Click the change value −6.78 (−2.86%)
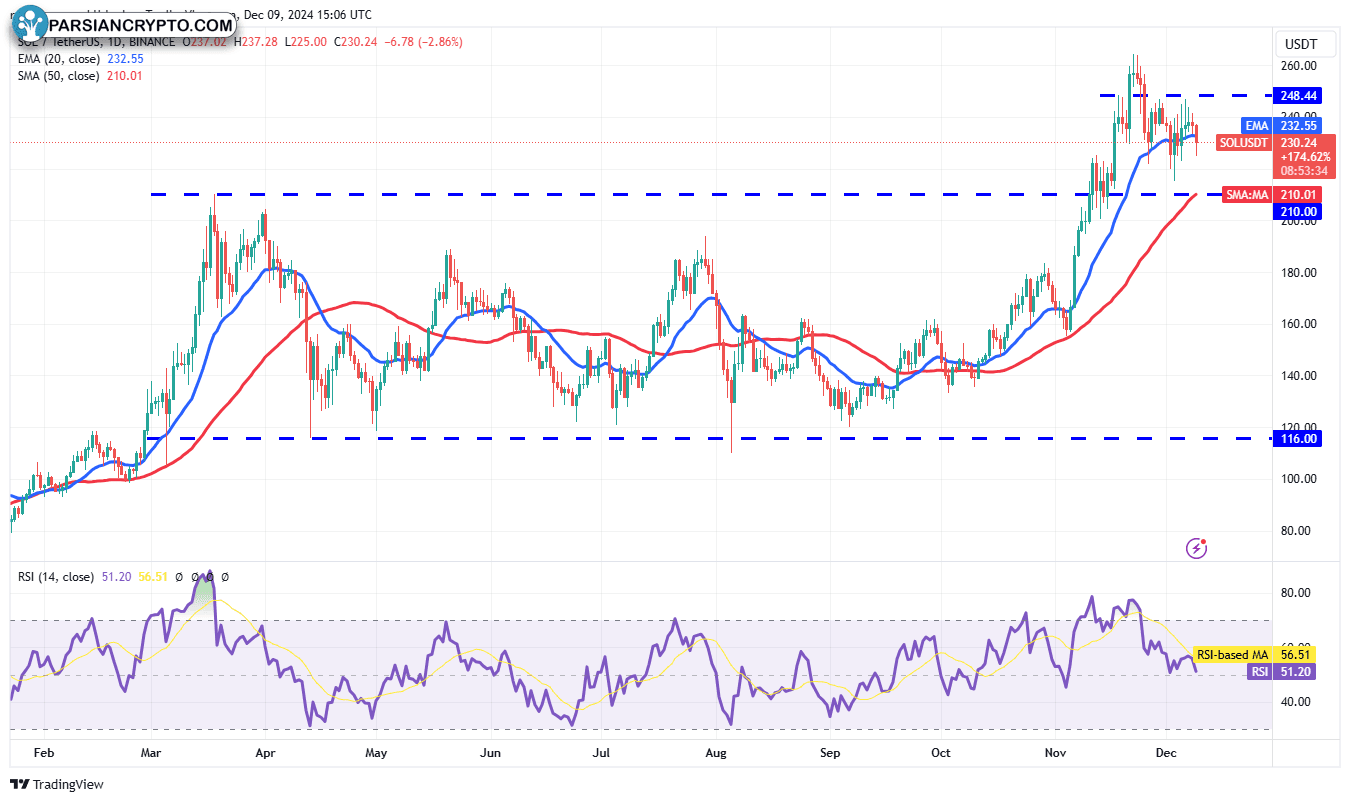1350x802 pixels. (x=425, y=42)
